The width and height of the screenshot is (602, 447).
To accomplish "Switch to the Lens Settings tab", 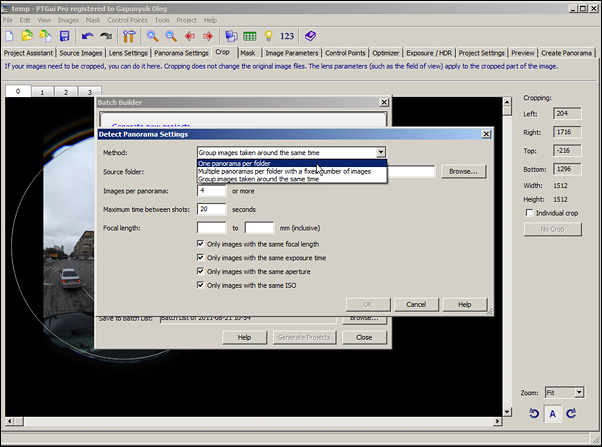I will pos(128,53).
